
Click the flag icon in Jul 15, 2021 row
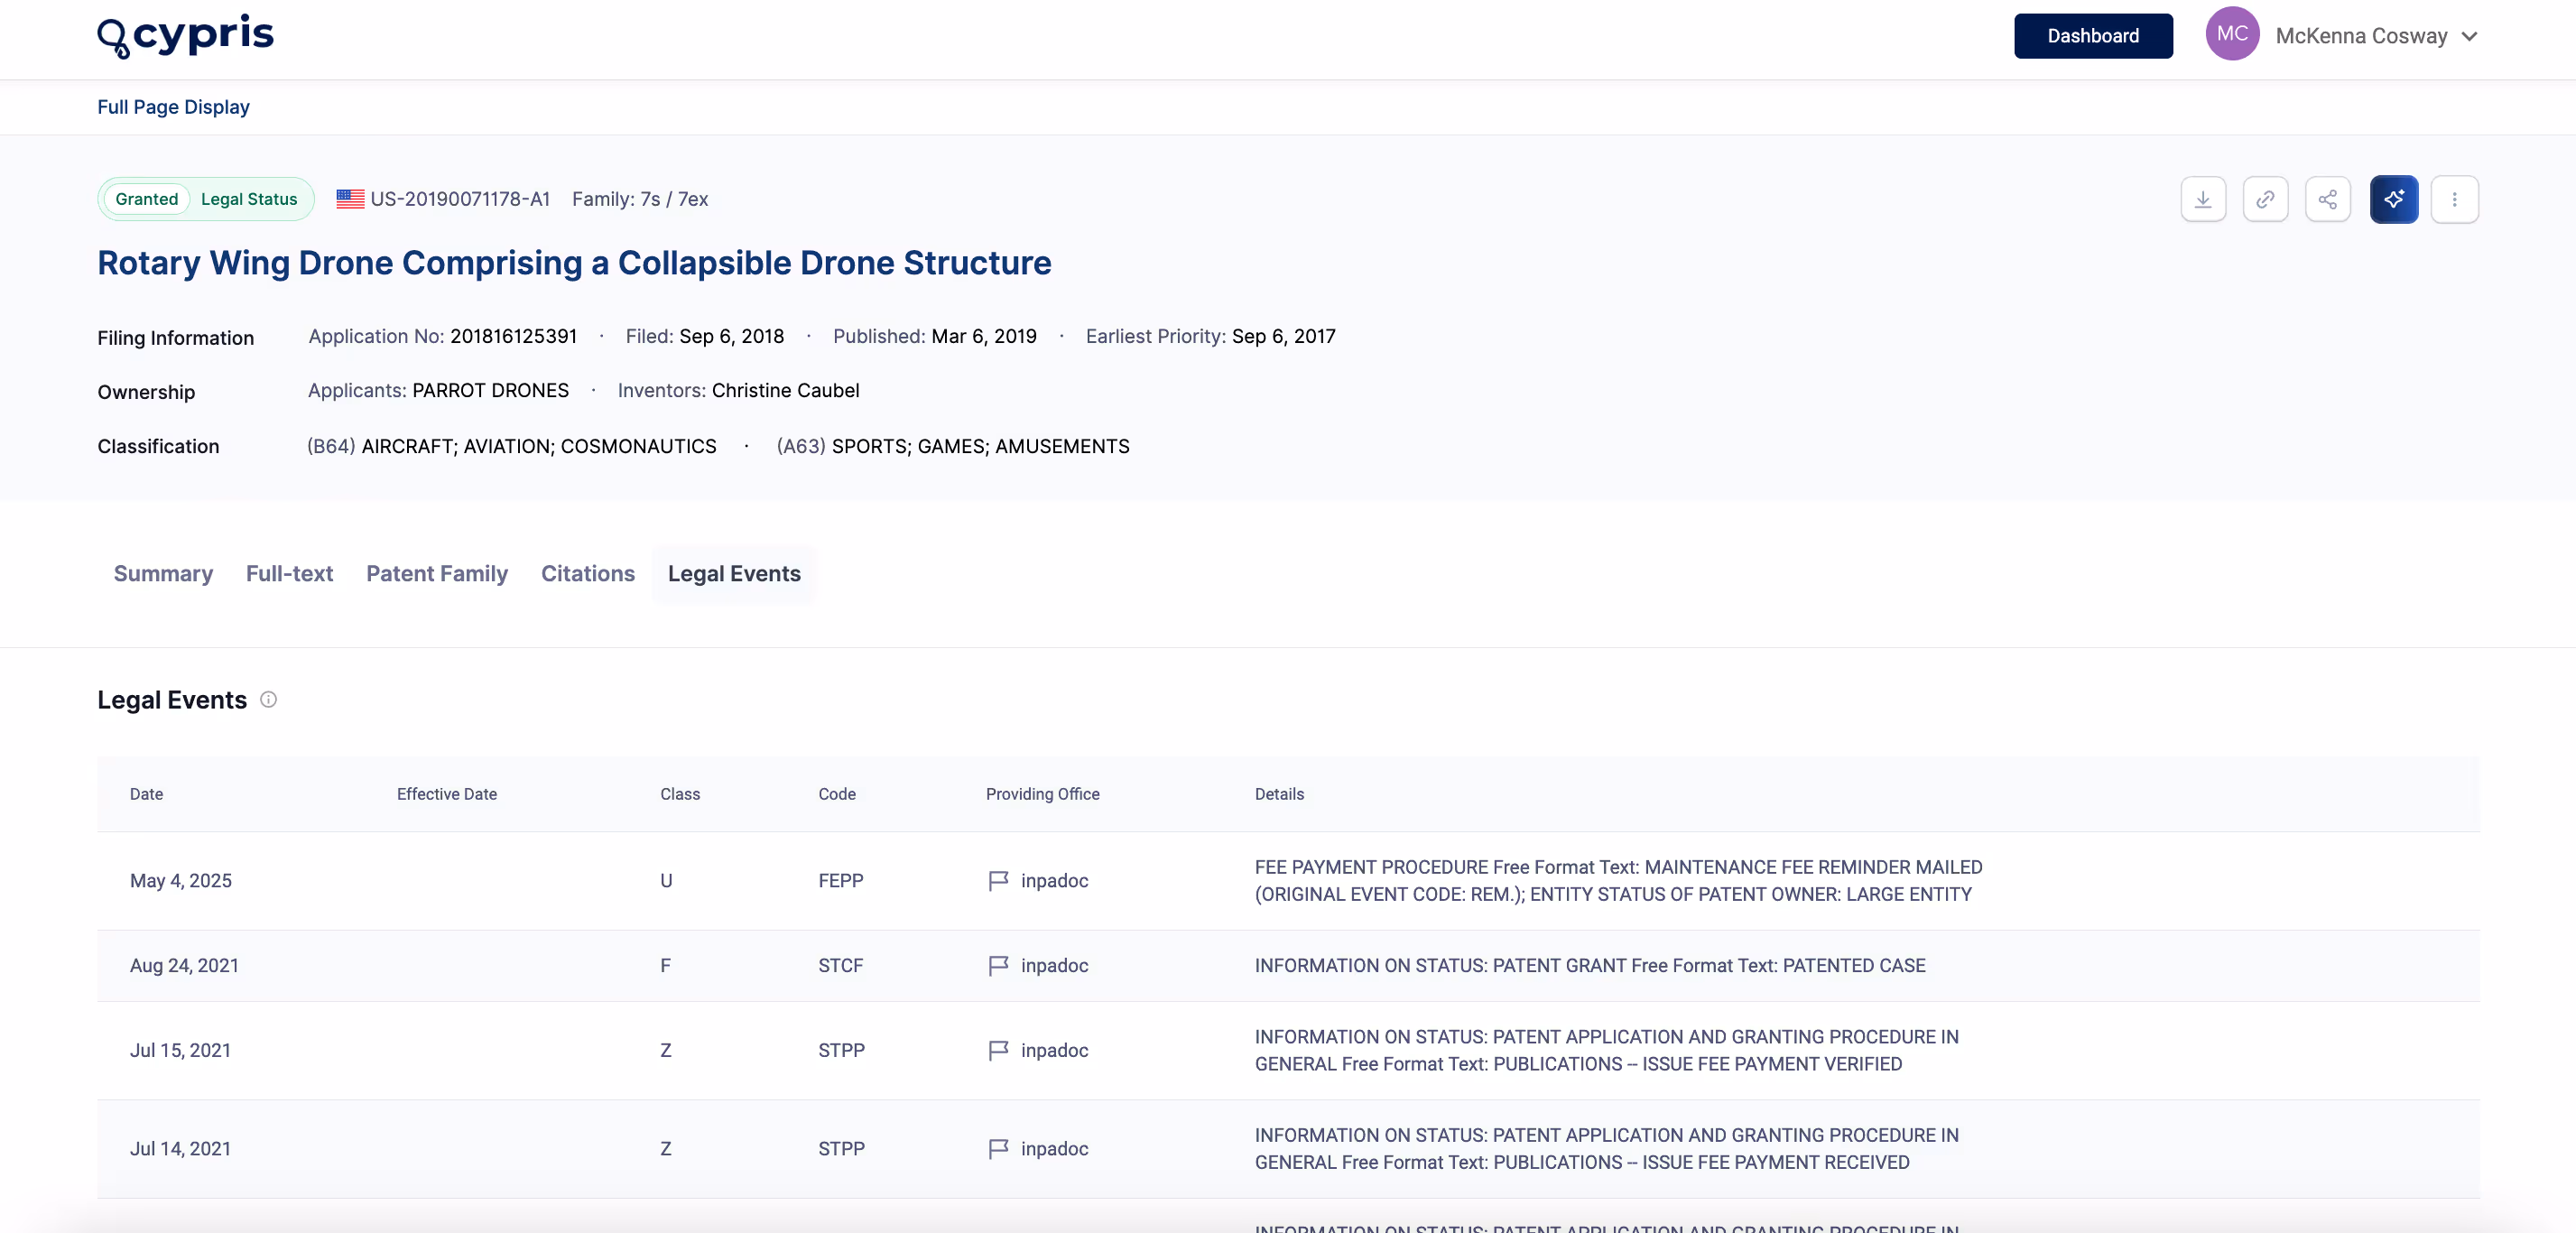(998, 1051)
